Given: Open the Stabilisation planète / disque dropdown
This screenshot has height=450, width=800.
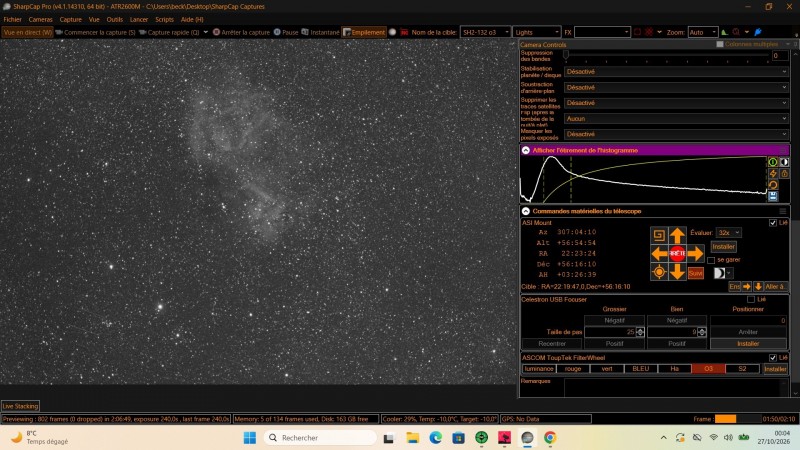Looking at the screenshot, I should [x=677, y=71].
